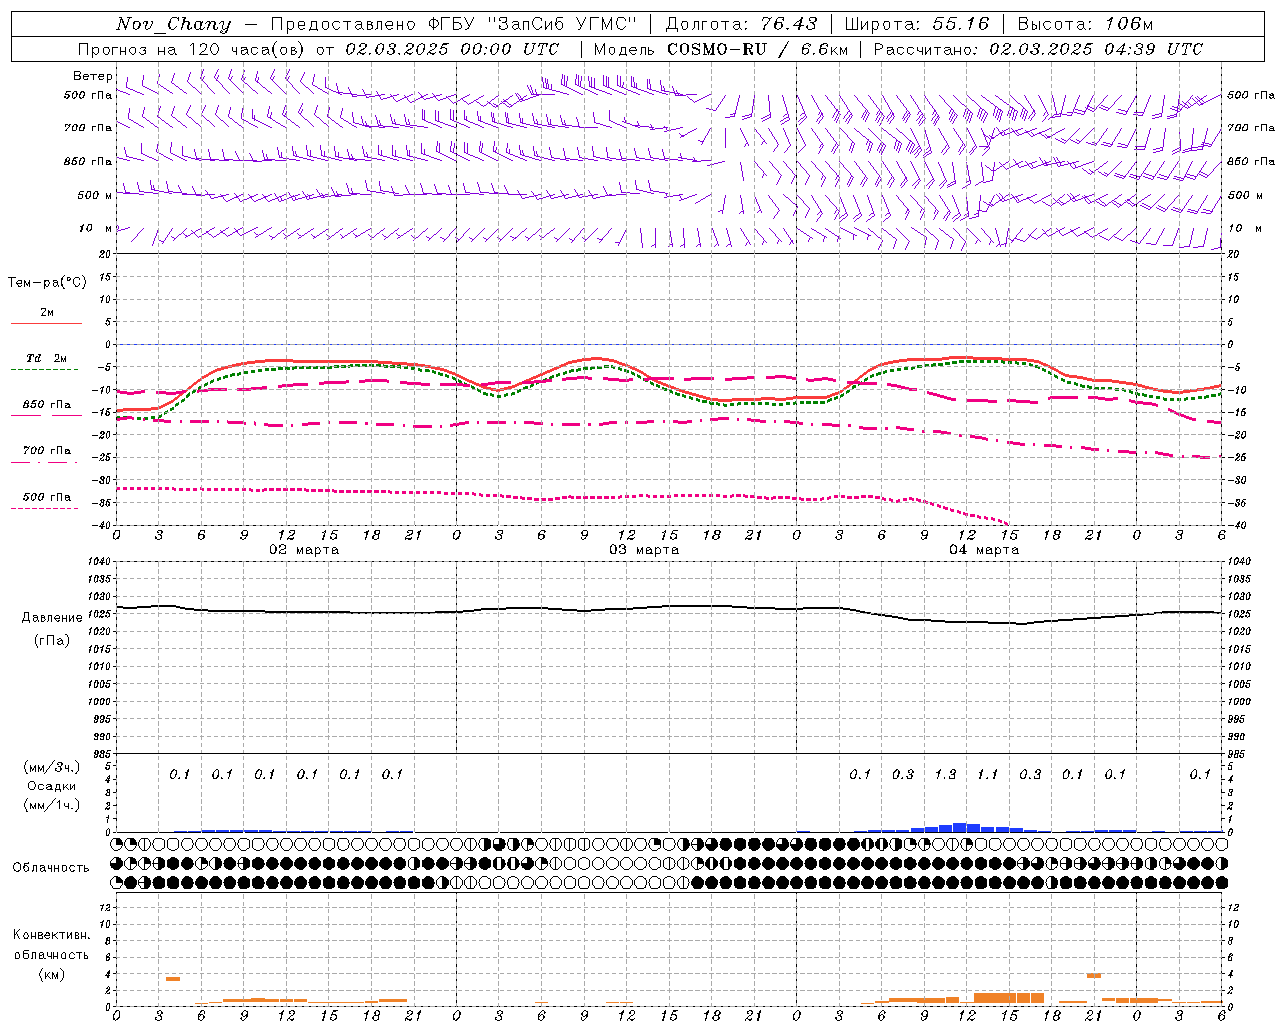Screen dimensions: 1280x1024
Task: Click the date label 04 марта
Action: tap(984, 550)
